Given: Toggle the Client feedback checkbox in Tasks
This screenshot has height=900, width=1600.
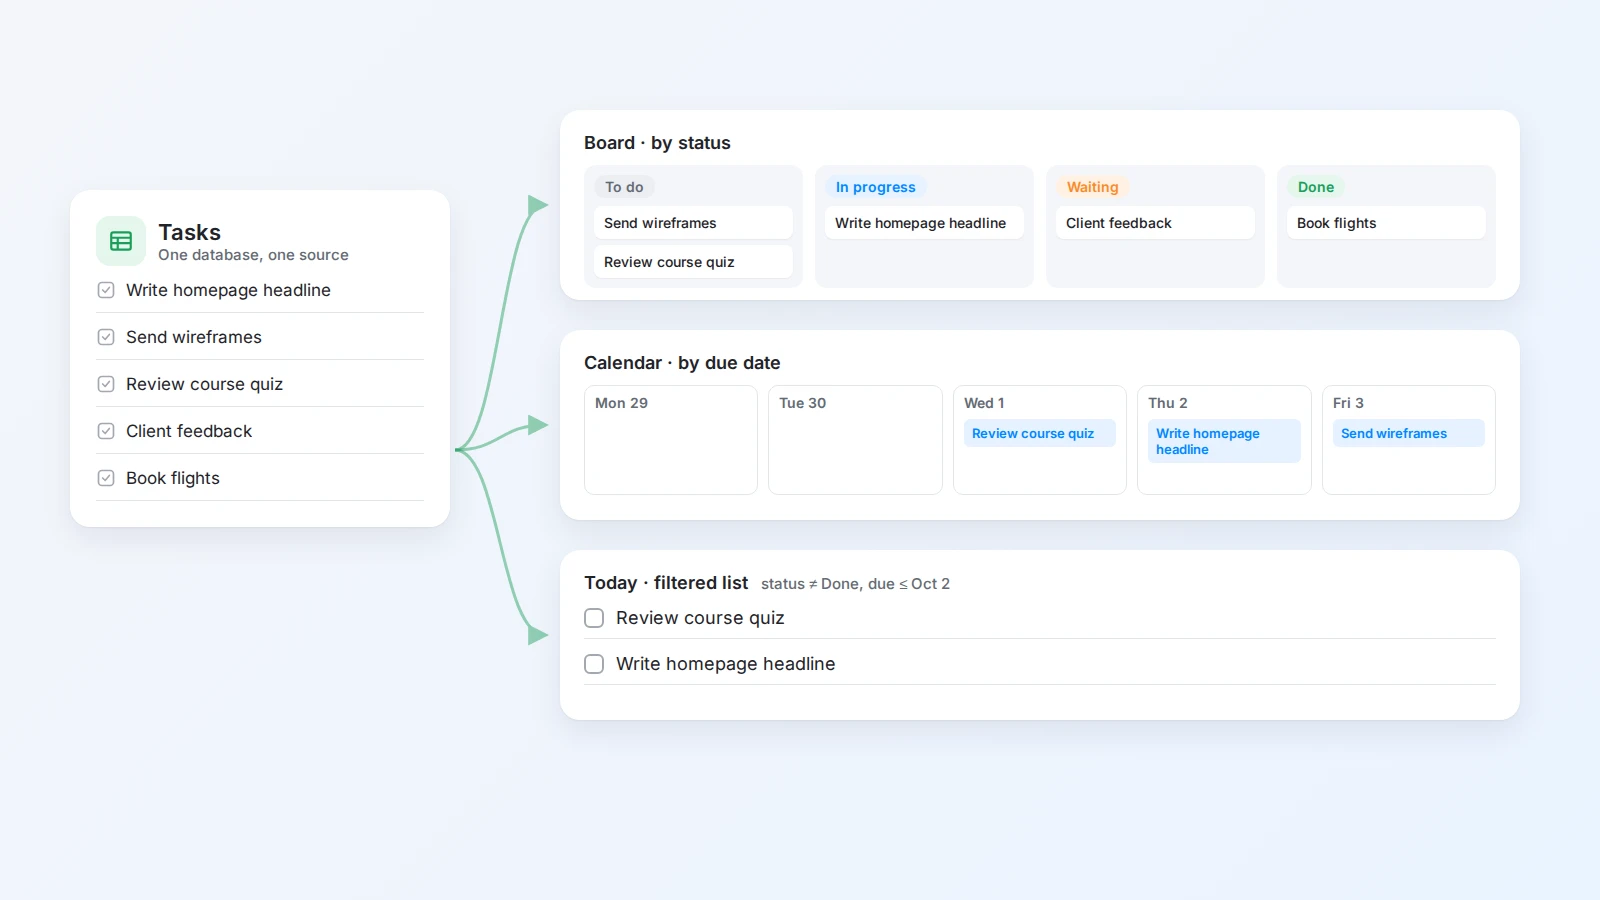Looking at the screenshot, I should [106, 431].
